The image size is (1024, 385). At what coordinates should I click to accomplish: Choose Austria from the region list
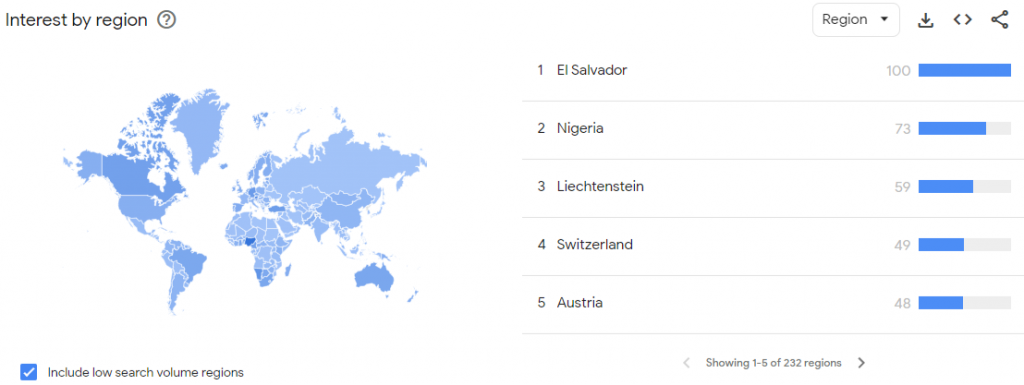[x=773, y=303]
